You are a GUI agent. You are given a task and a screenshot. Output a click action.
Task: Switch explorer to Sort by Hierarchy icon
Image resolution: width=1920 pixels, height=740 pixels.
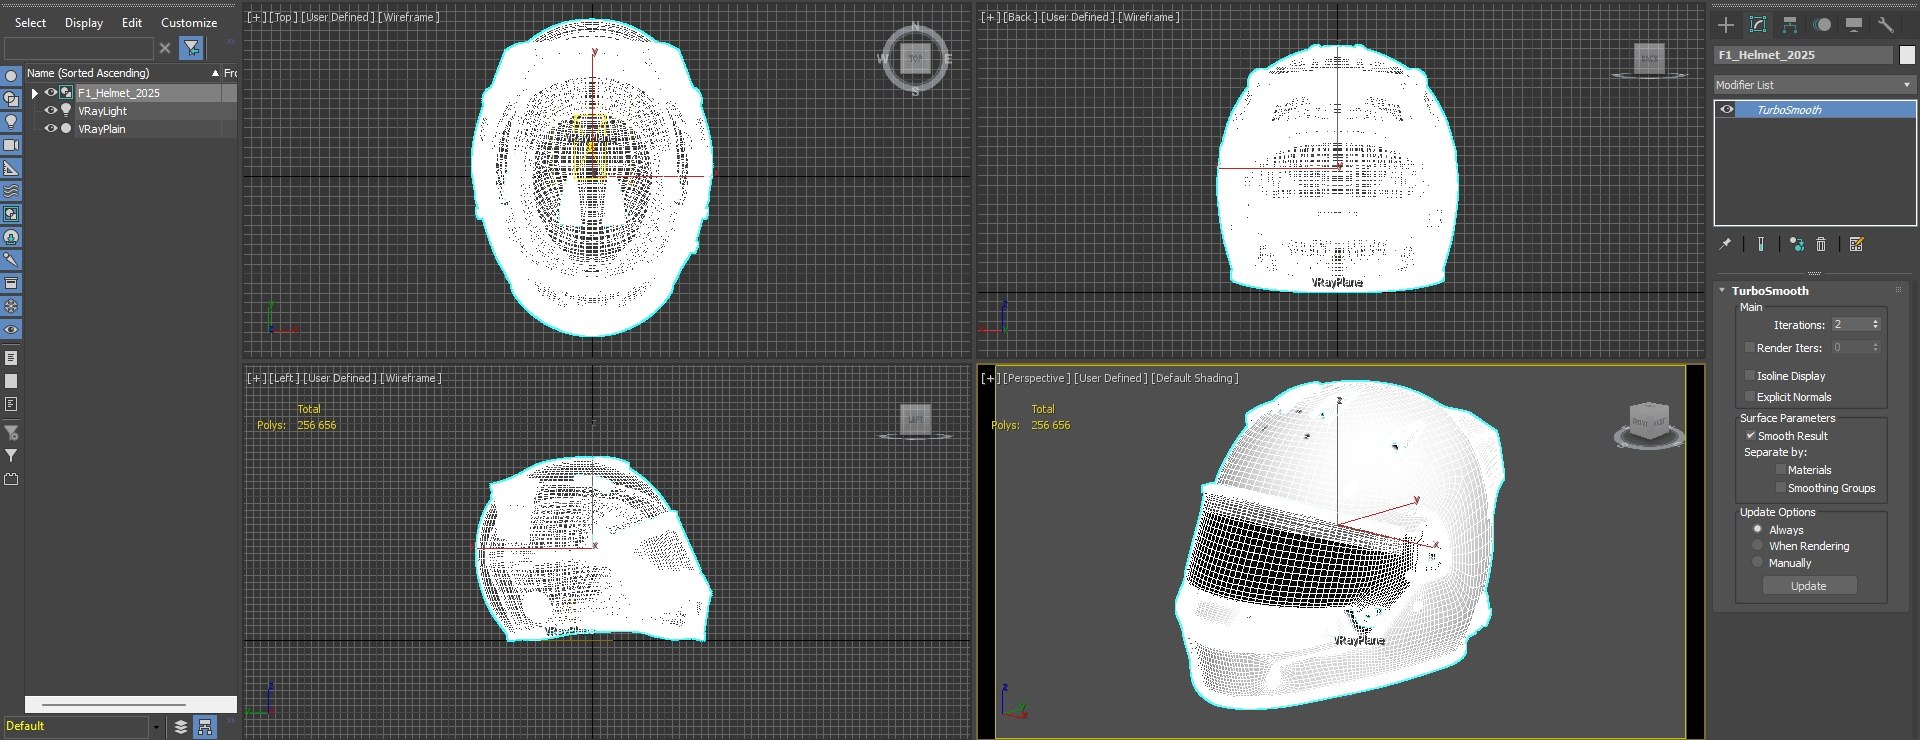205,727
